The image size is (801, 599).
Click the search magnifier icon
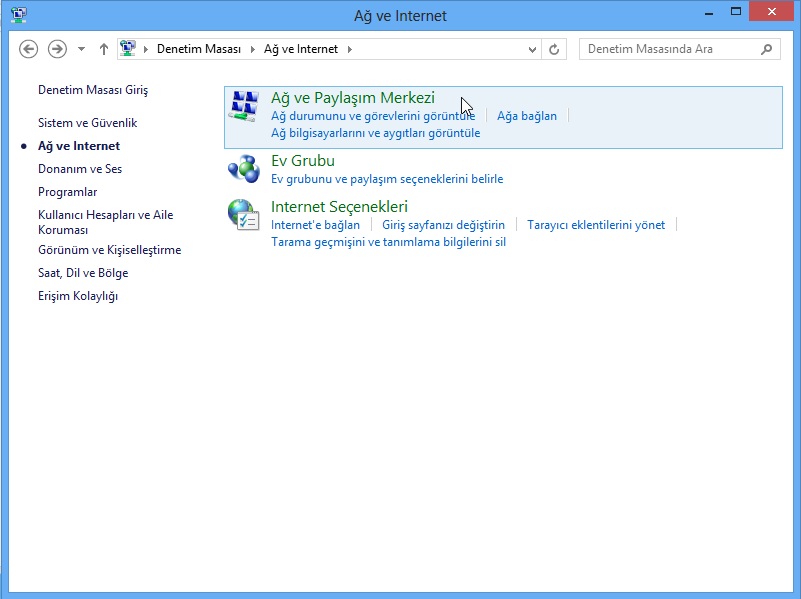click(766, 49)
